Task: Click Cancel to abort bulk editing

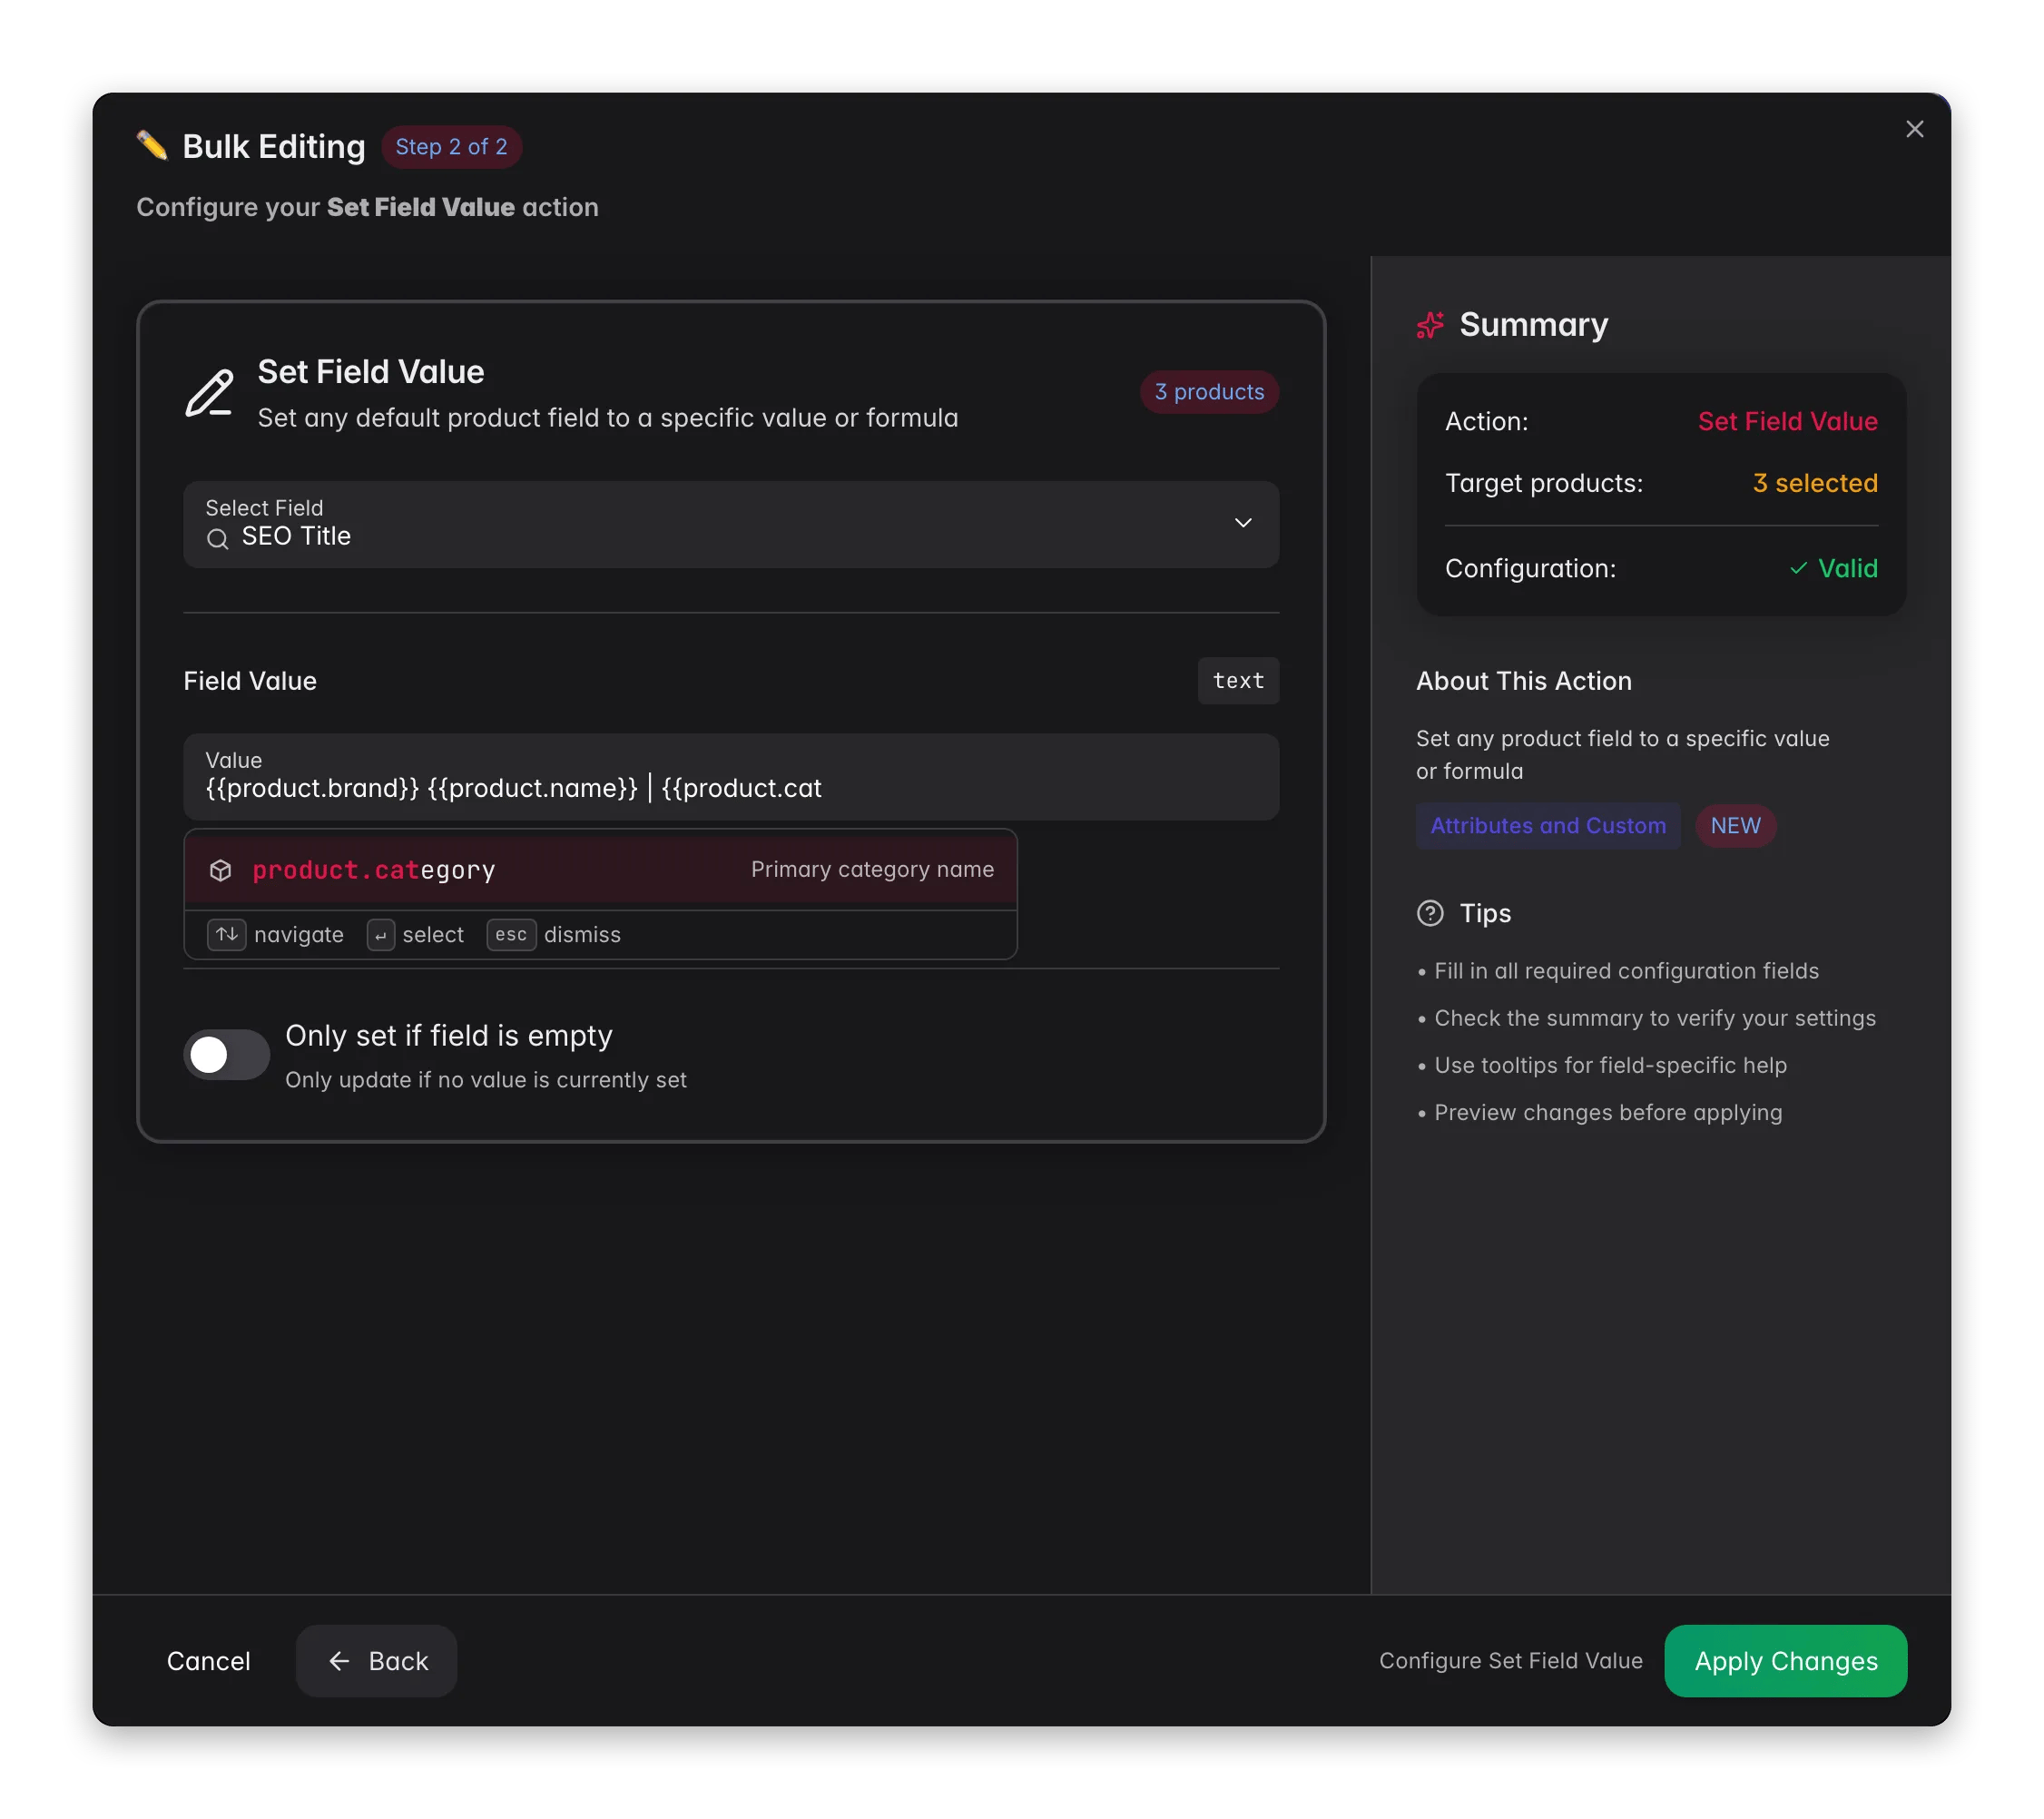Action: [x=208, y=1661]
